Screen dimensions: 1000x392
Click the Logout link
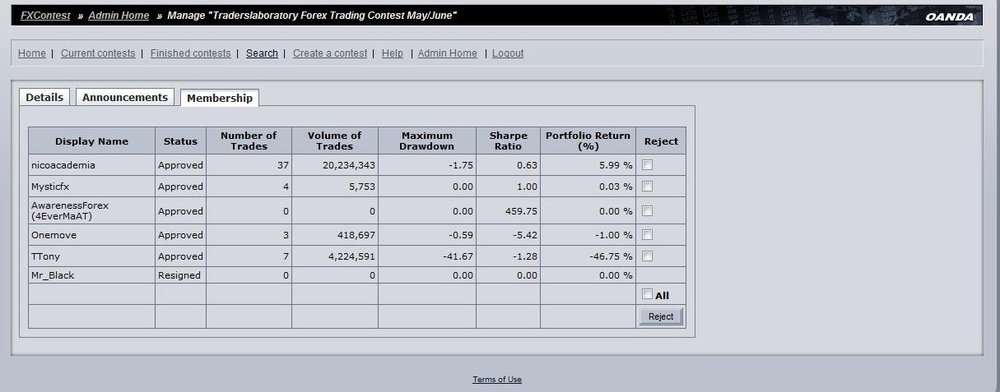(x=508, y=54)
